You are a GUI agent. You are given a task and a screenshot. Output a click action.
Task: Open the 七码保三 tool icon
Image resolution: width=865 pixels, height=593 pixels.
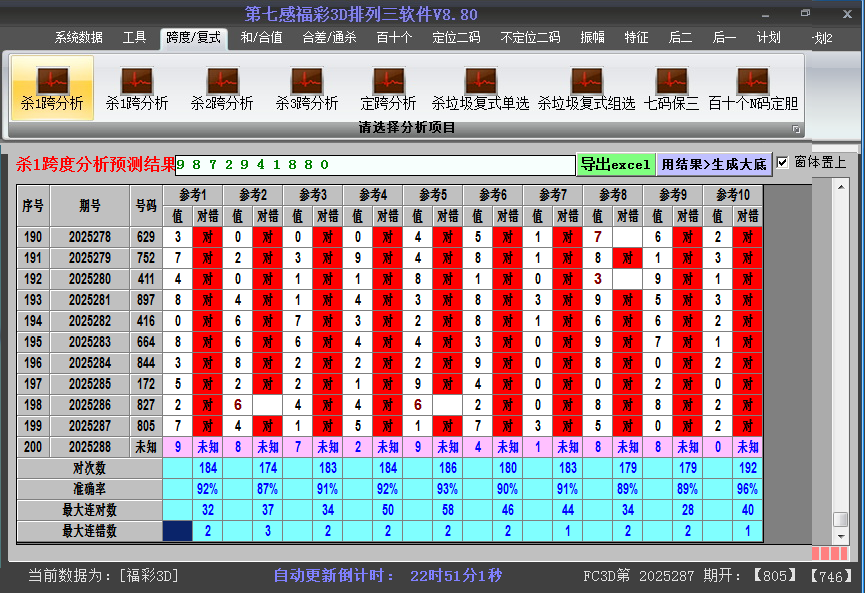[x=671, y=88]
